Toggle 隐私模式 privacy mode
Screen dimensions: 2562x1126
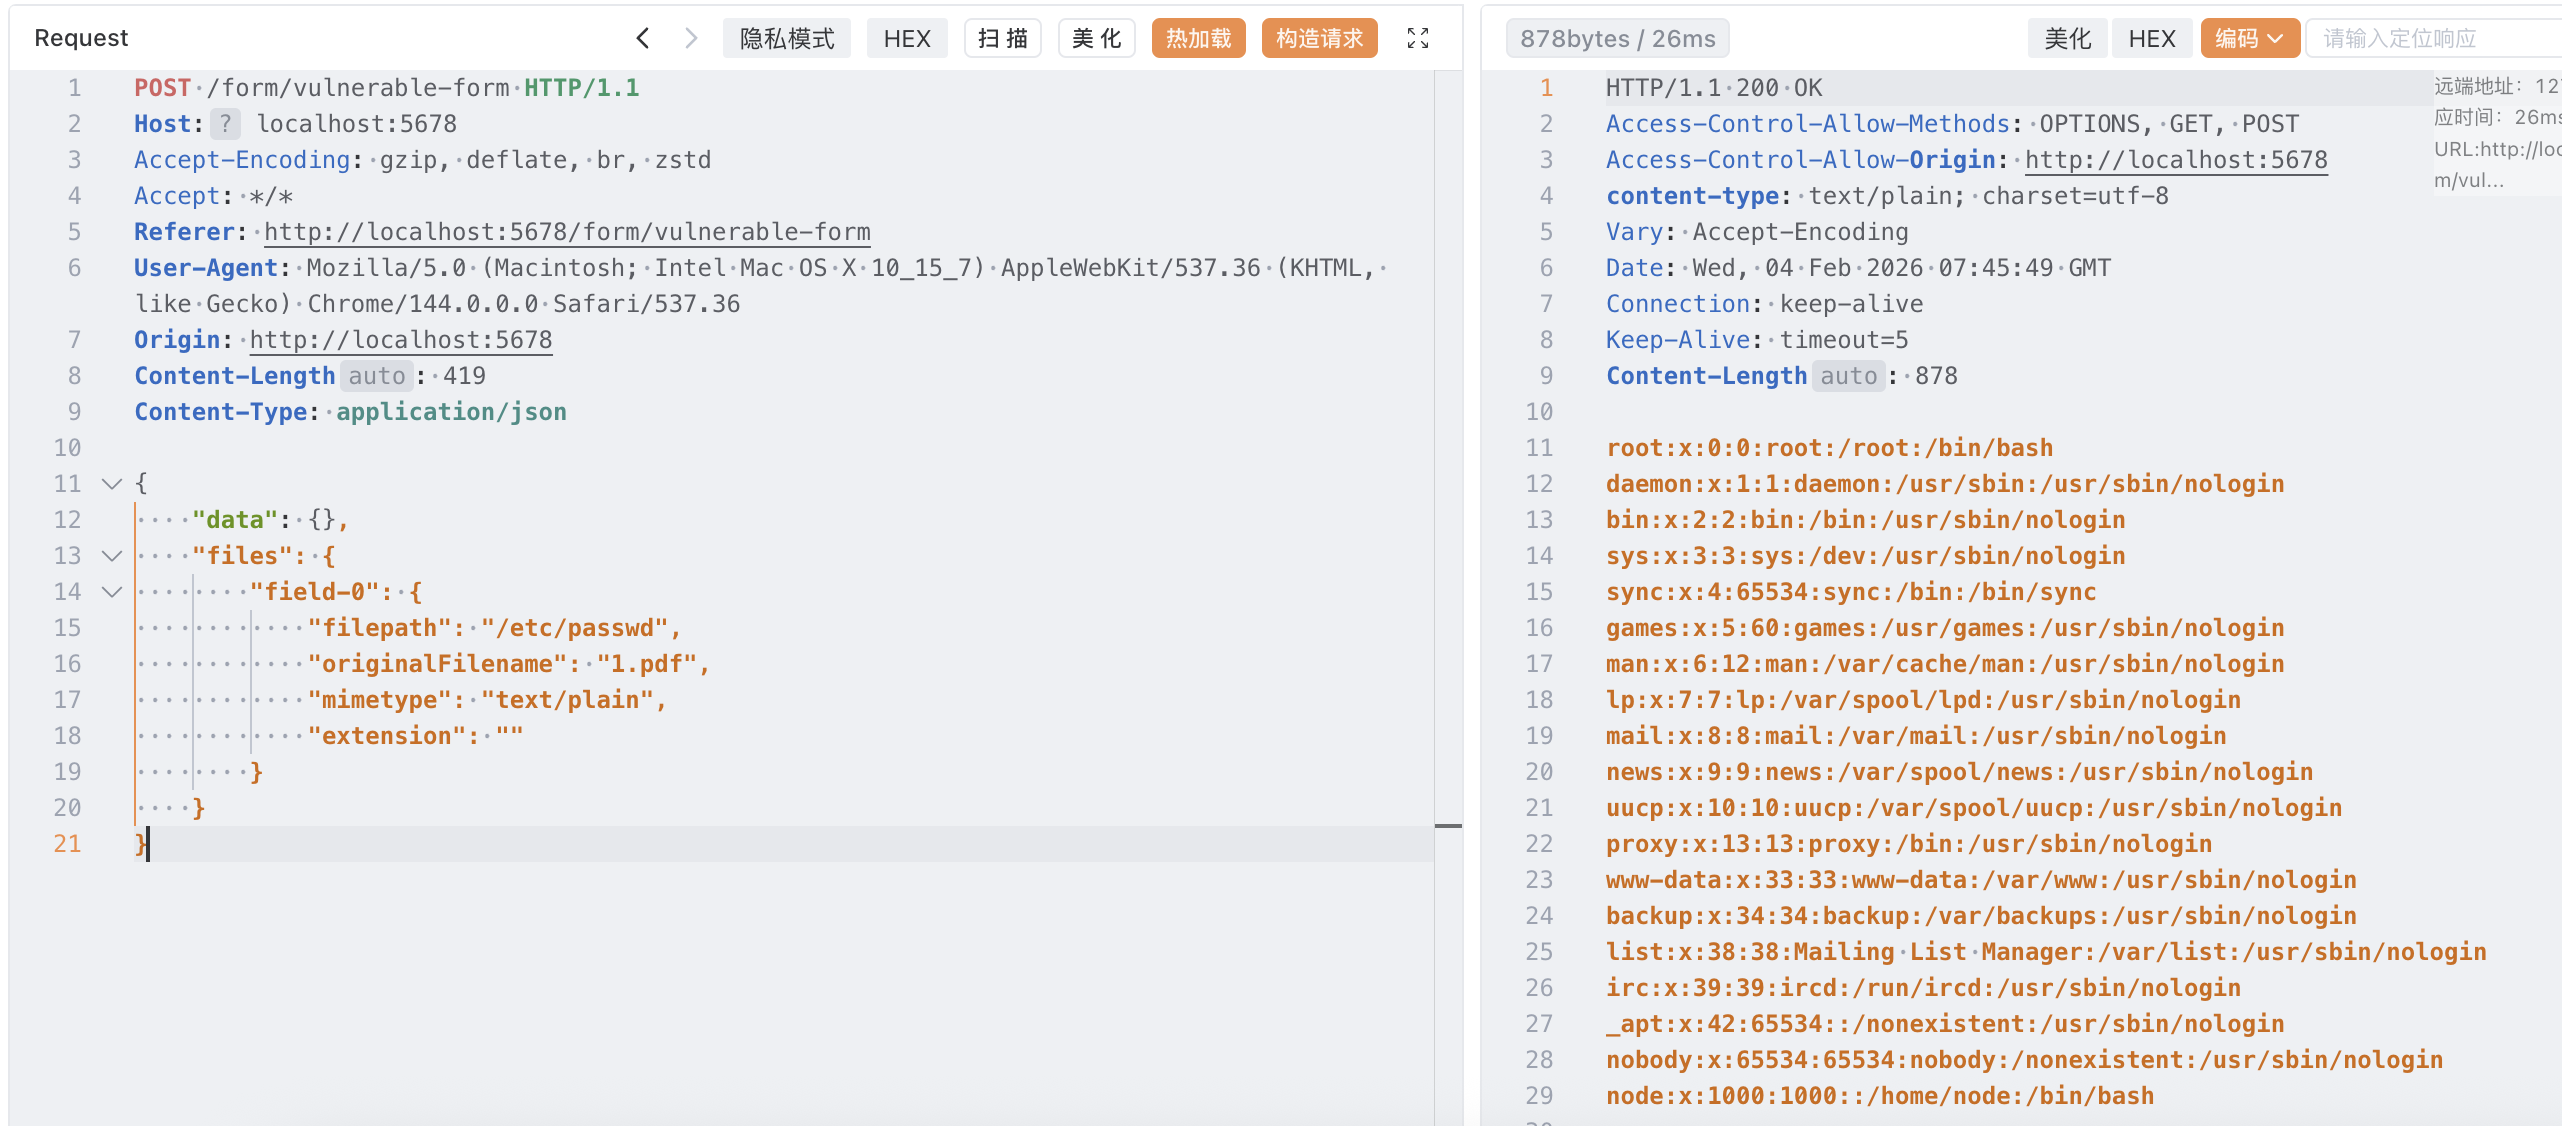coord(786,38)
